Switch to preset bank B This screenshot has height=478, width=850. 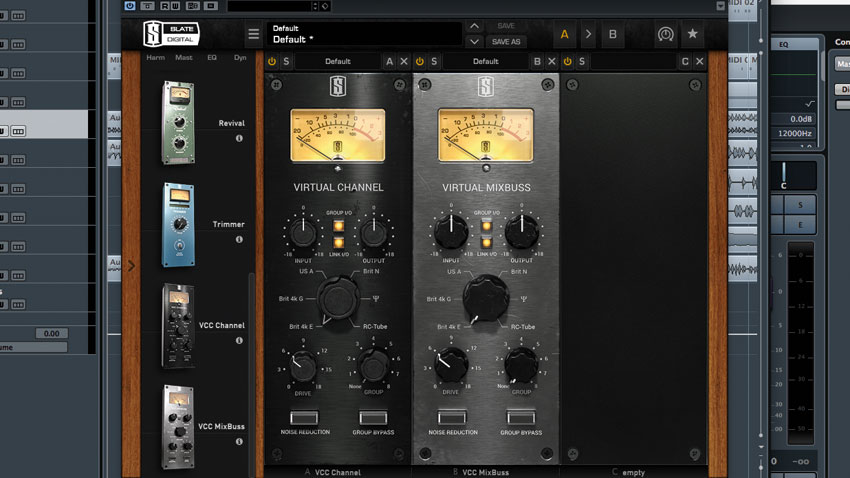pyautogui.click(x=613, y=34)
